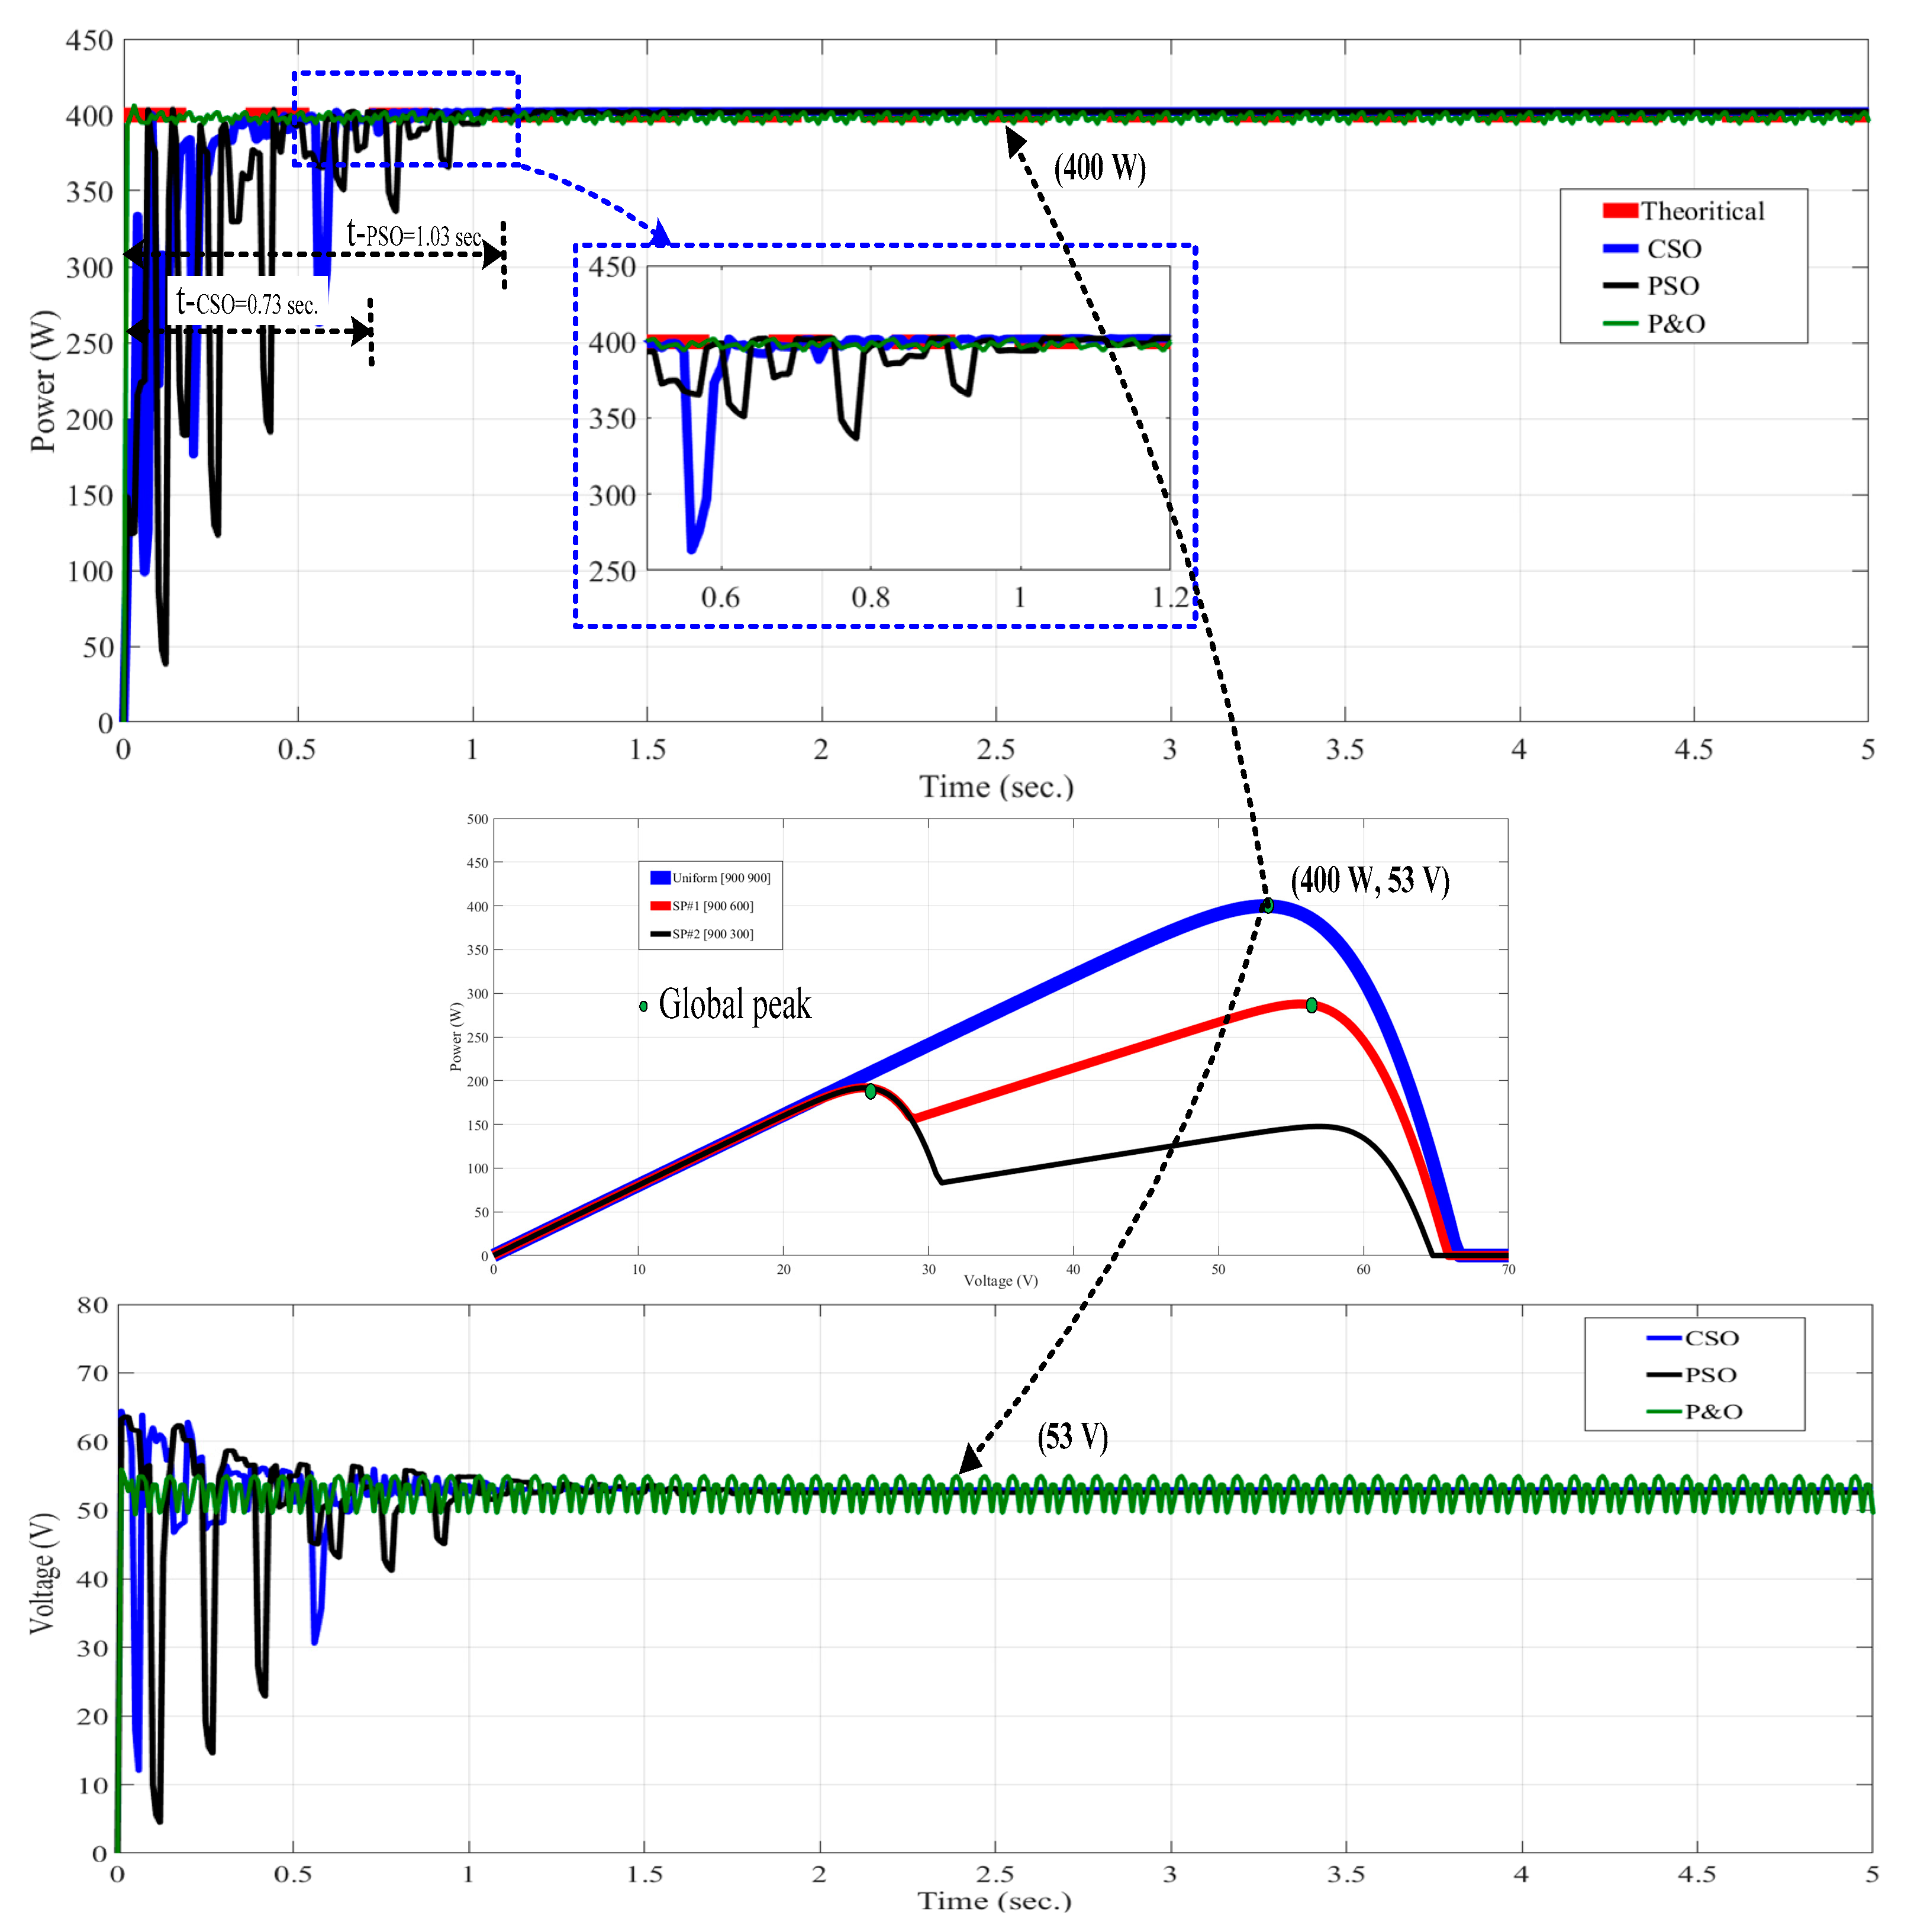Screen dimensions: 1914x1932
Task: Click the t-PSO=1.03 sec annotation
Action: [x=414, y=235]
